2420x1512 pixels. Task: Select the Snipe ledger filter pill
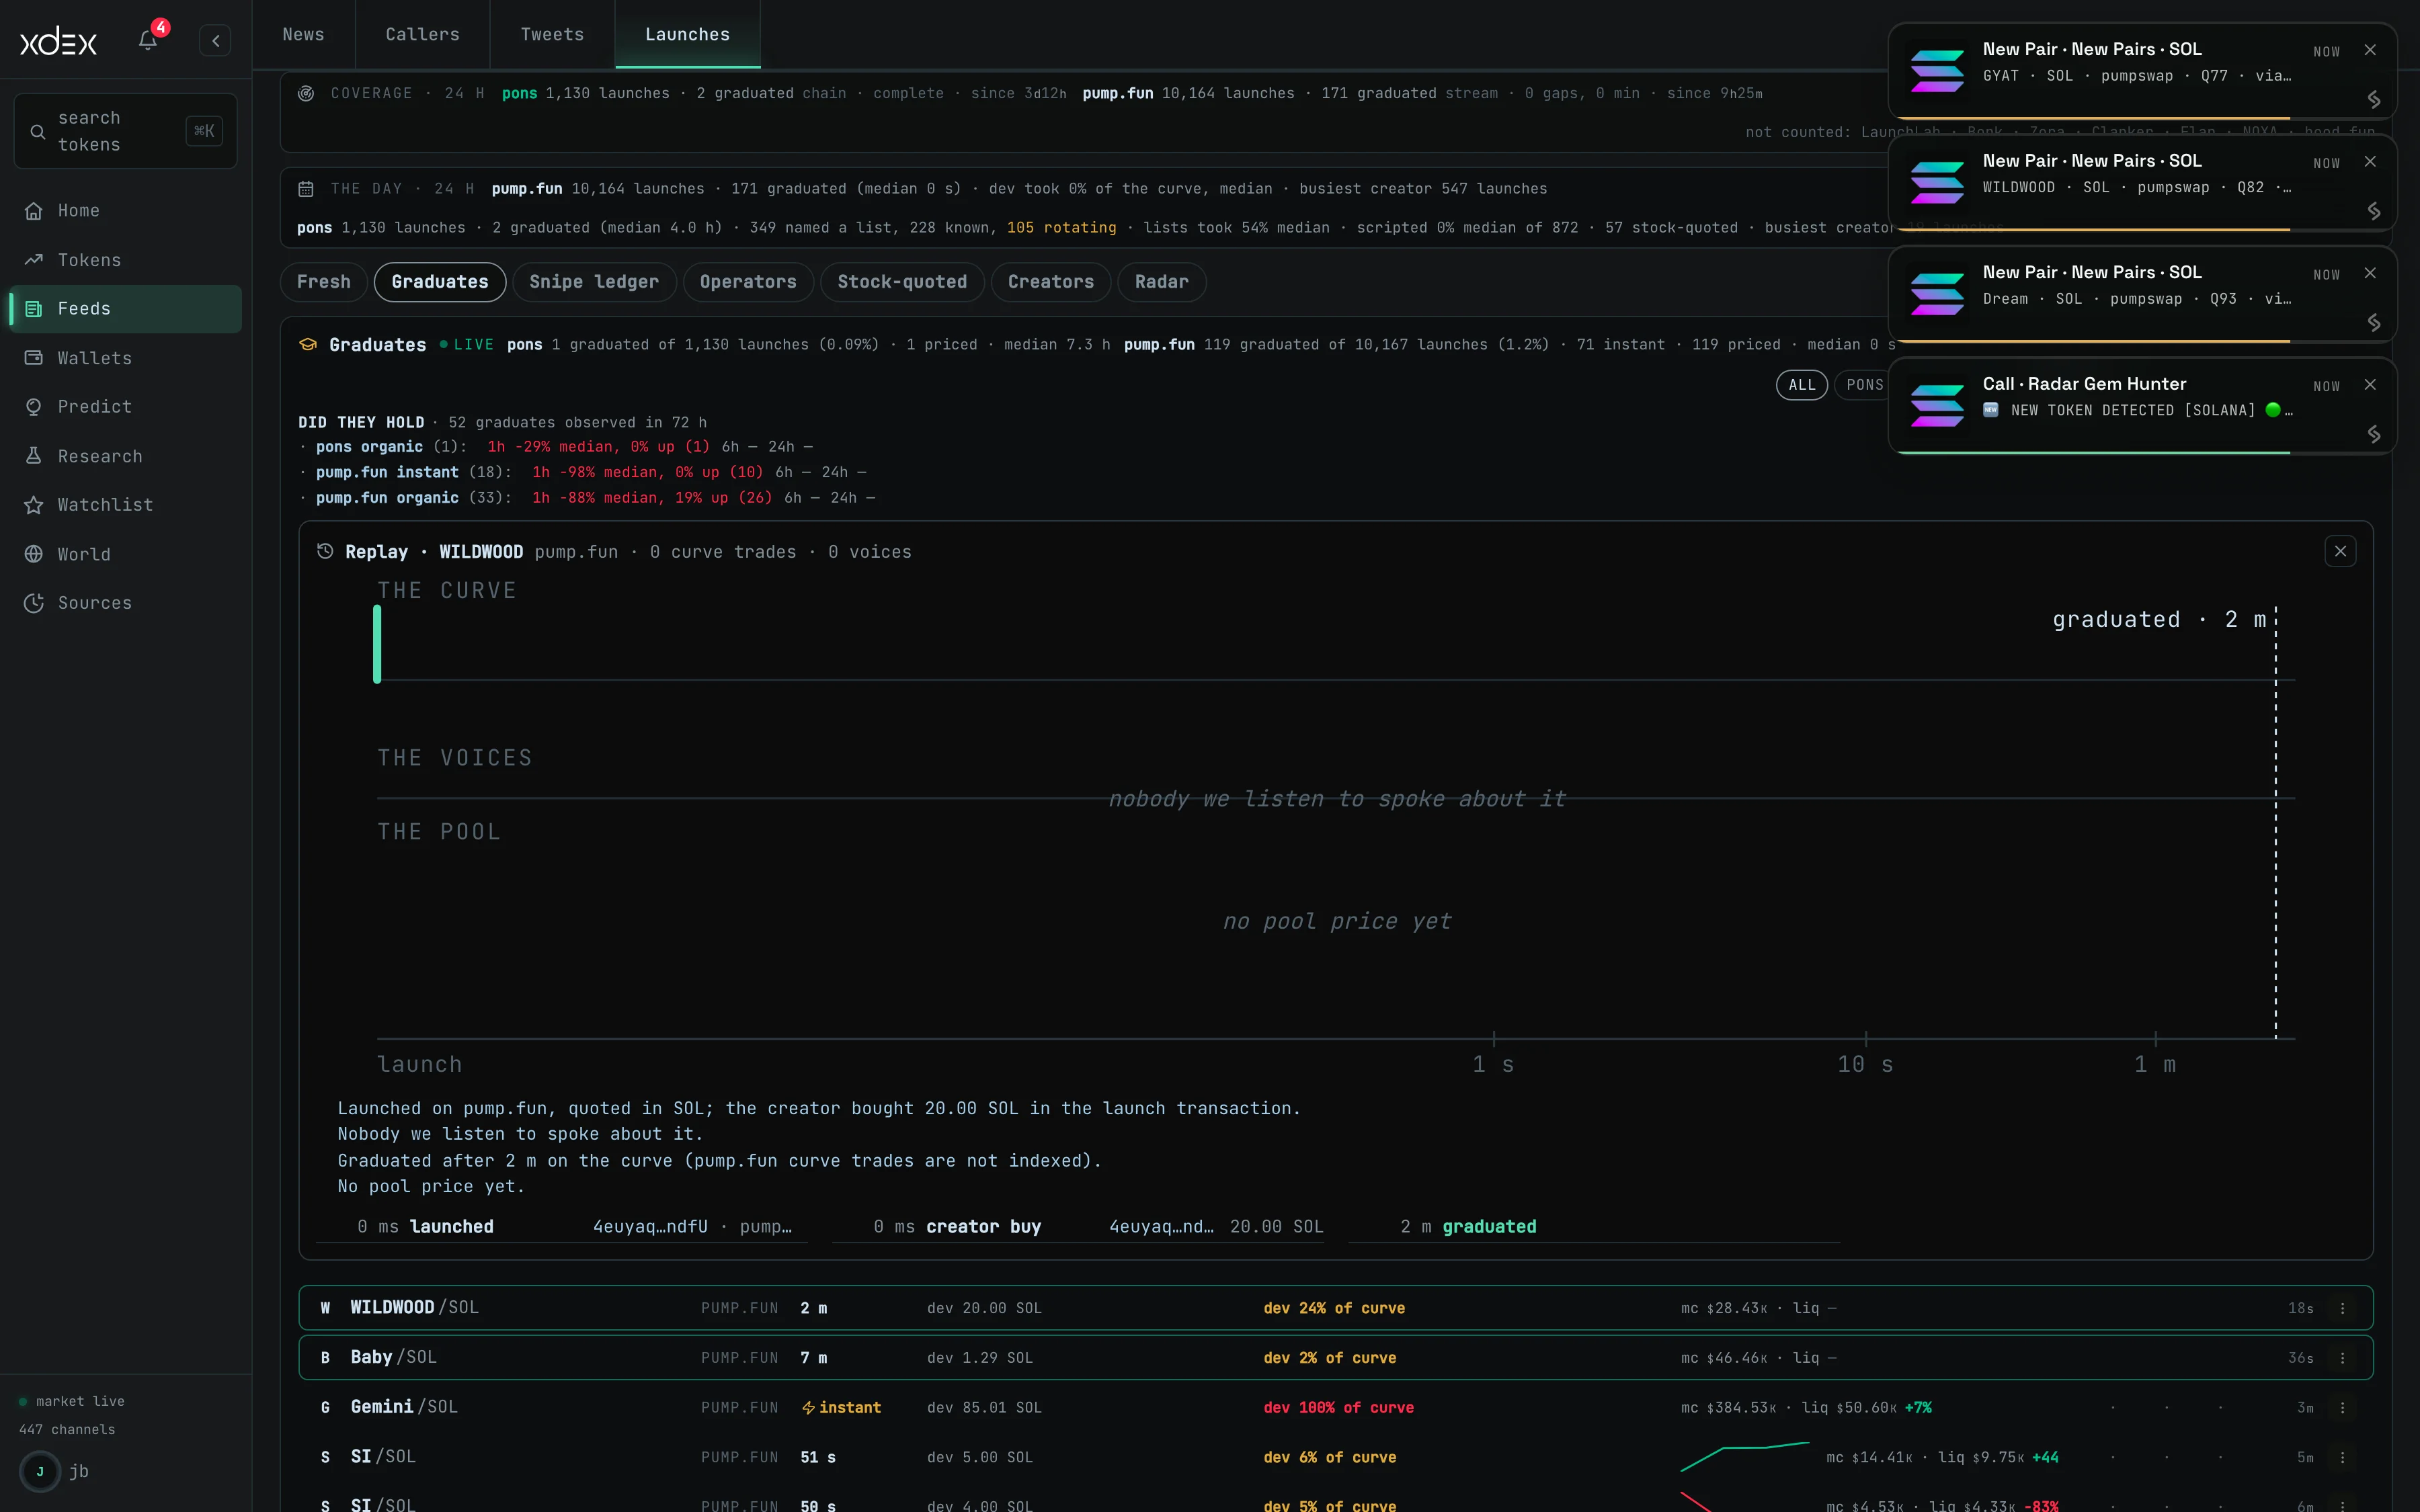pyautogui.click(x=594, y=282)
